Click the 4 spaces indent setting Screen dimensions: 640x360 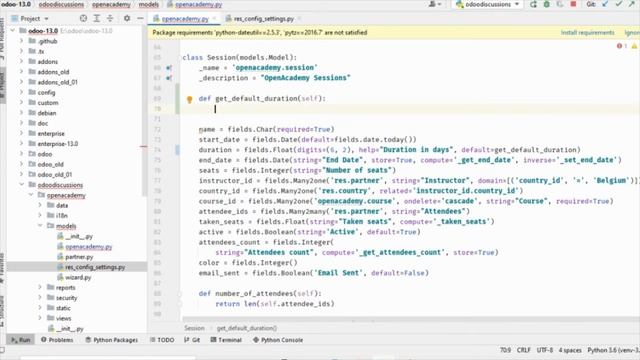570,350
